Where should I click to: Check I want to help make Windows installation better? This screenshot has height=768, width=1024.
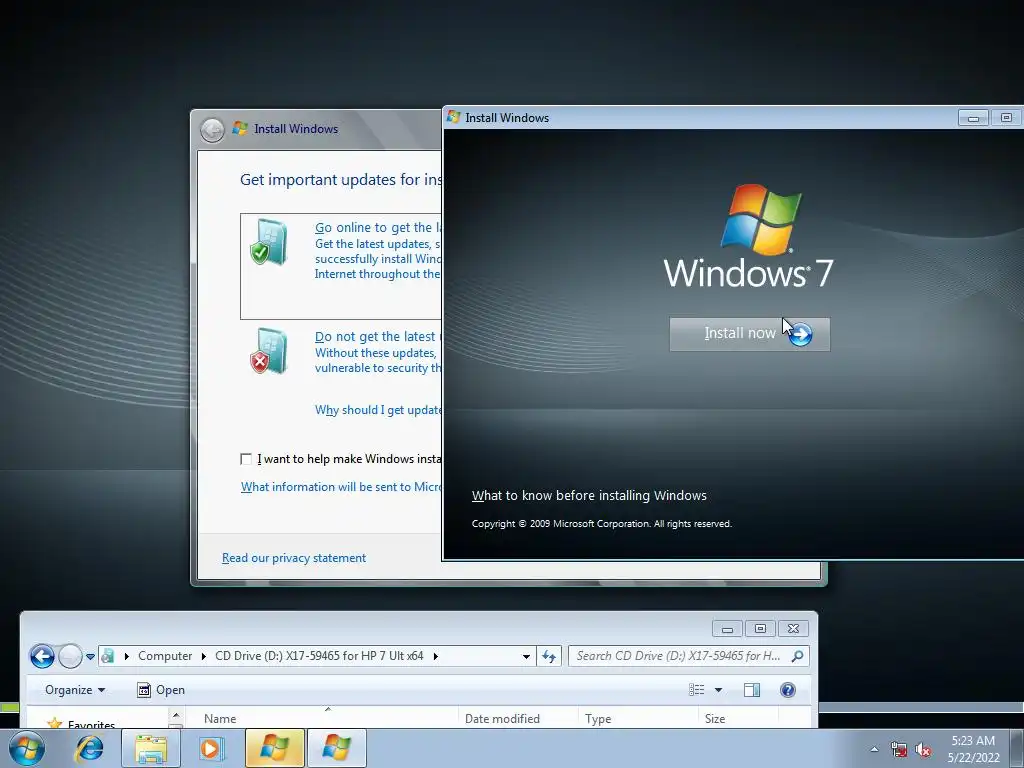pos(246,459)
